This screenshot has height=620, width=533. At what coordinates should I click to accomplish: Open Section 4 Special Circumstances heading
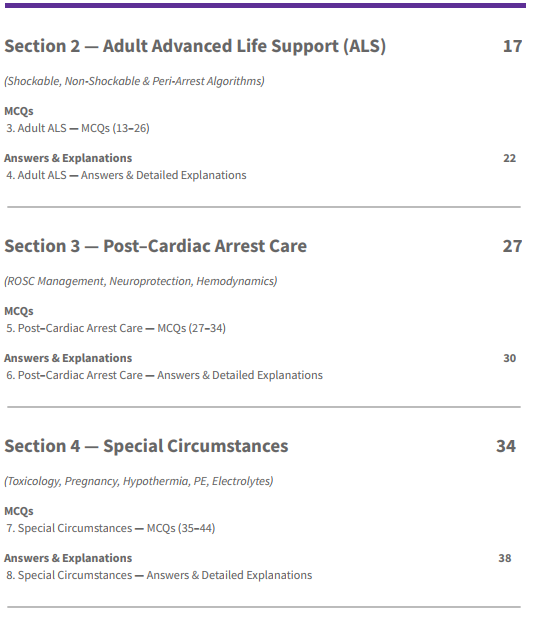146,446
